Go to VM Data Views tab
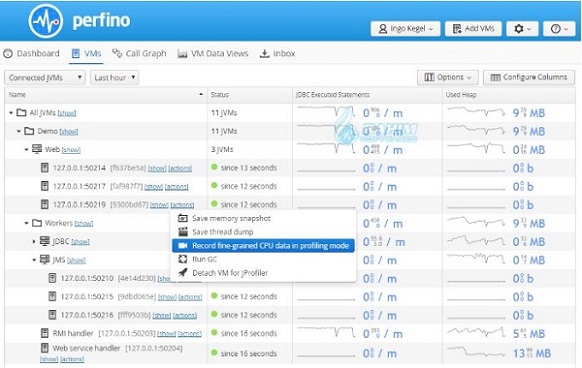Image resolution: width=582 pixels, height=368 pixels. [213, 53]
